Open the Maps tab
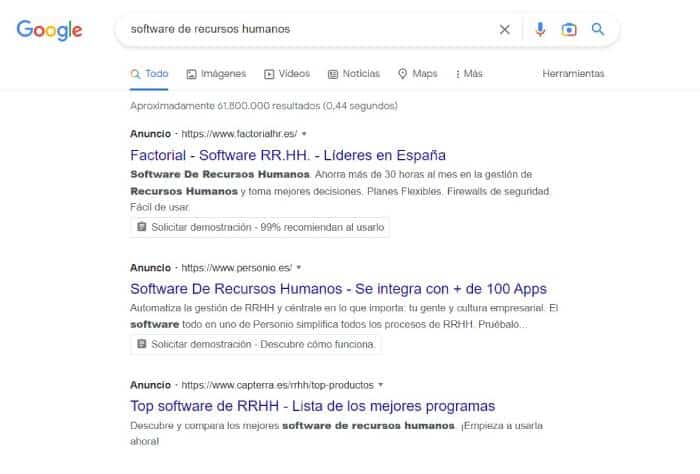The height and width of the screenshot is (474, 700). click(417, 74)
